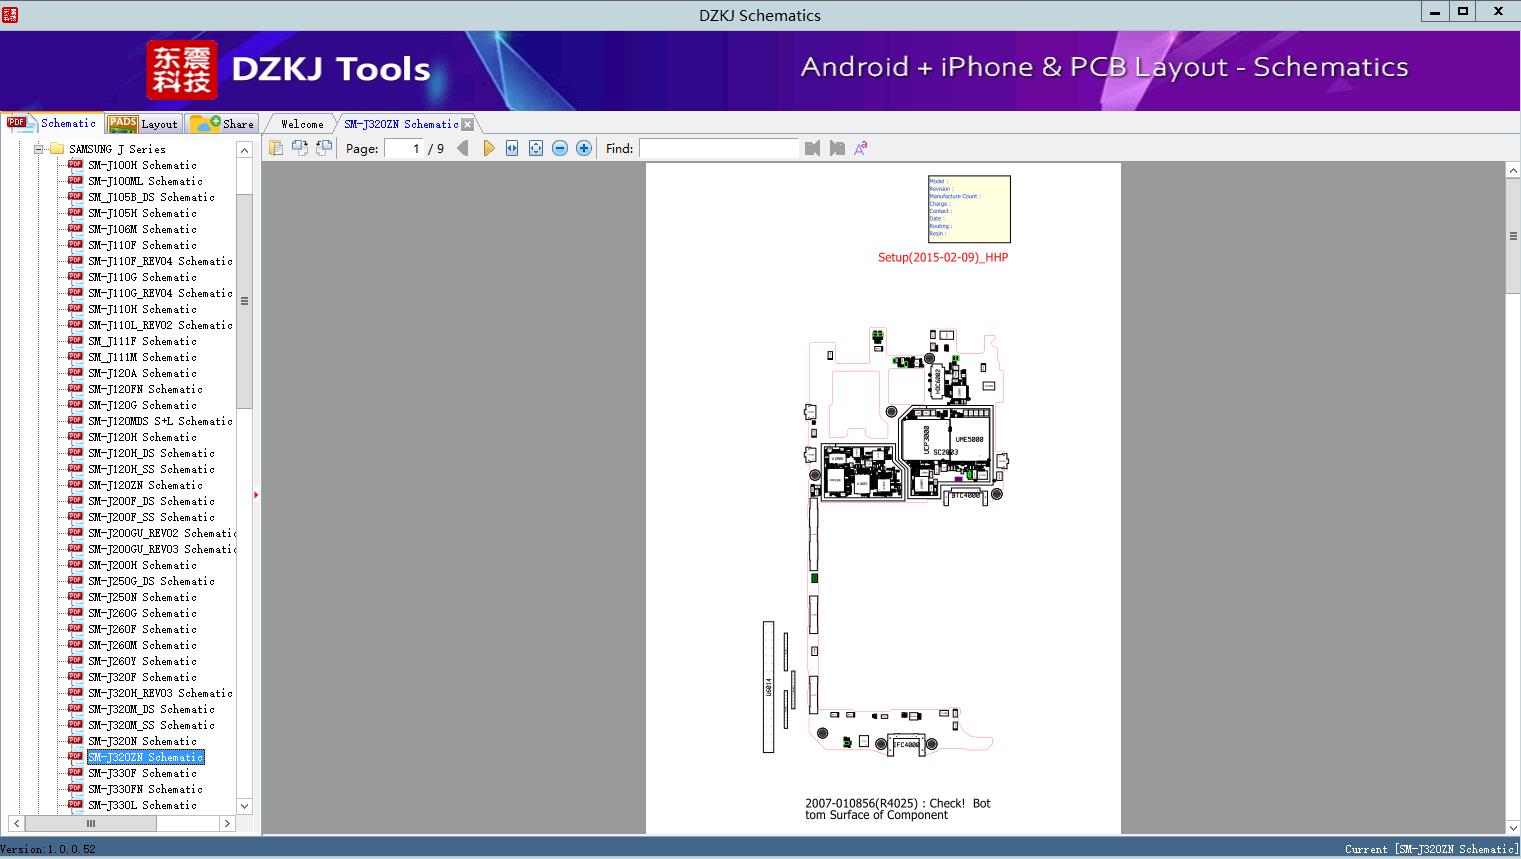Click the UCP3000 chip on the board layout
Viewport: 1521px width, 859px height.
click(925, 442)
